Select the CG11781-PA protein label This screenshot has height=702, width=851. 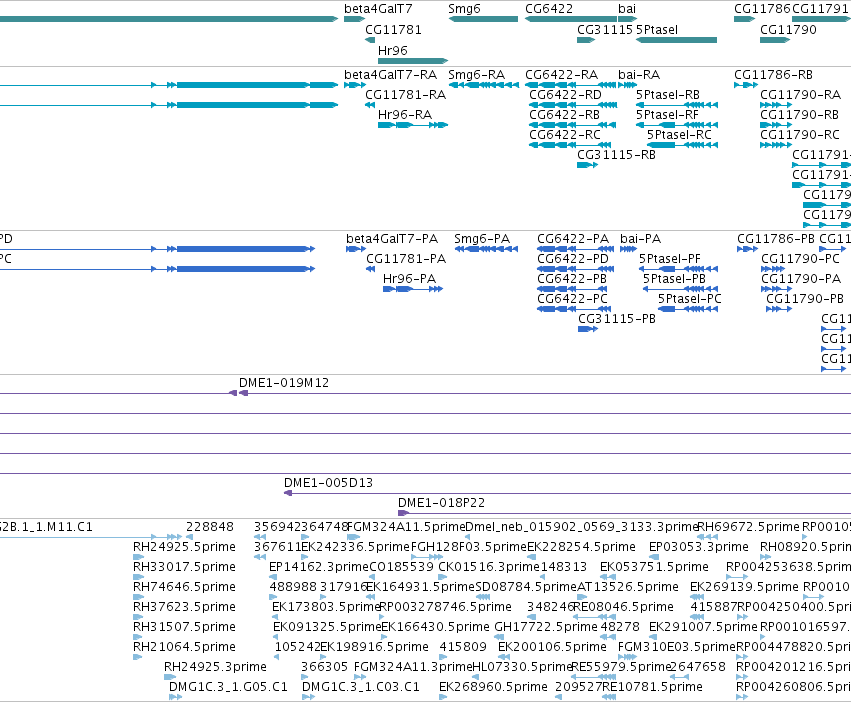(x=406, y=259)
